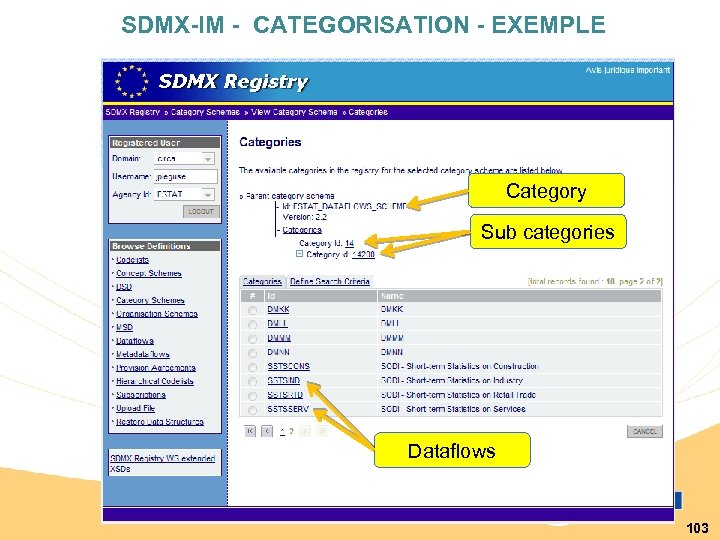The image size is (720, 540).
Task: Go to first page pagination icon
Action: tap(250, 431)
